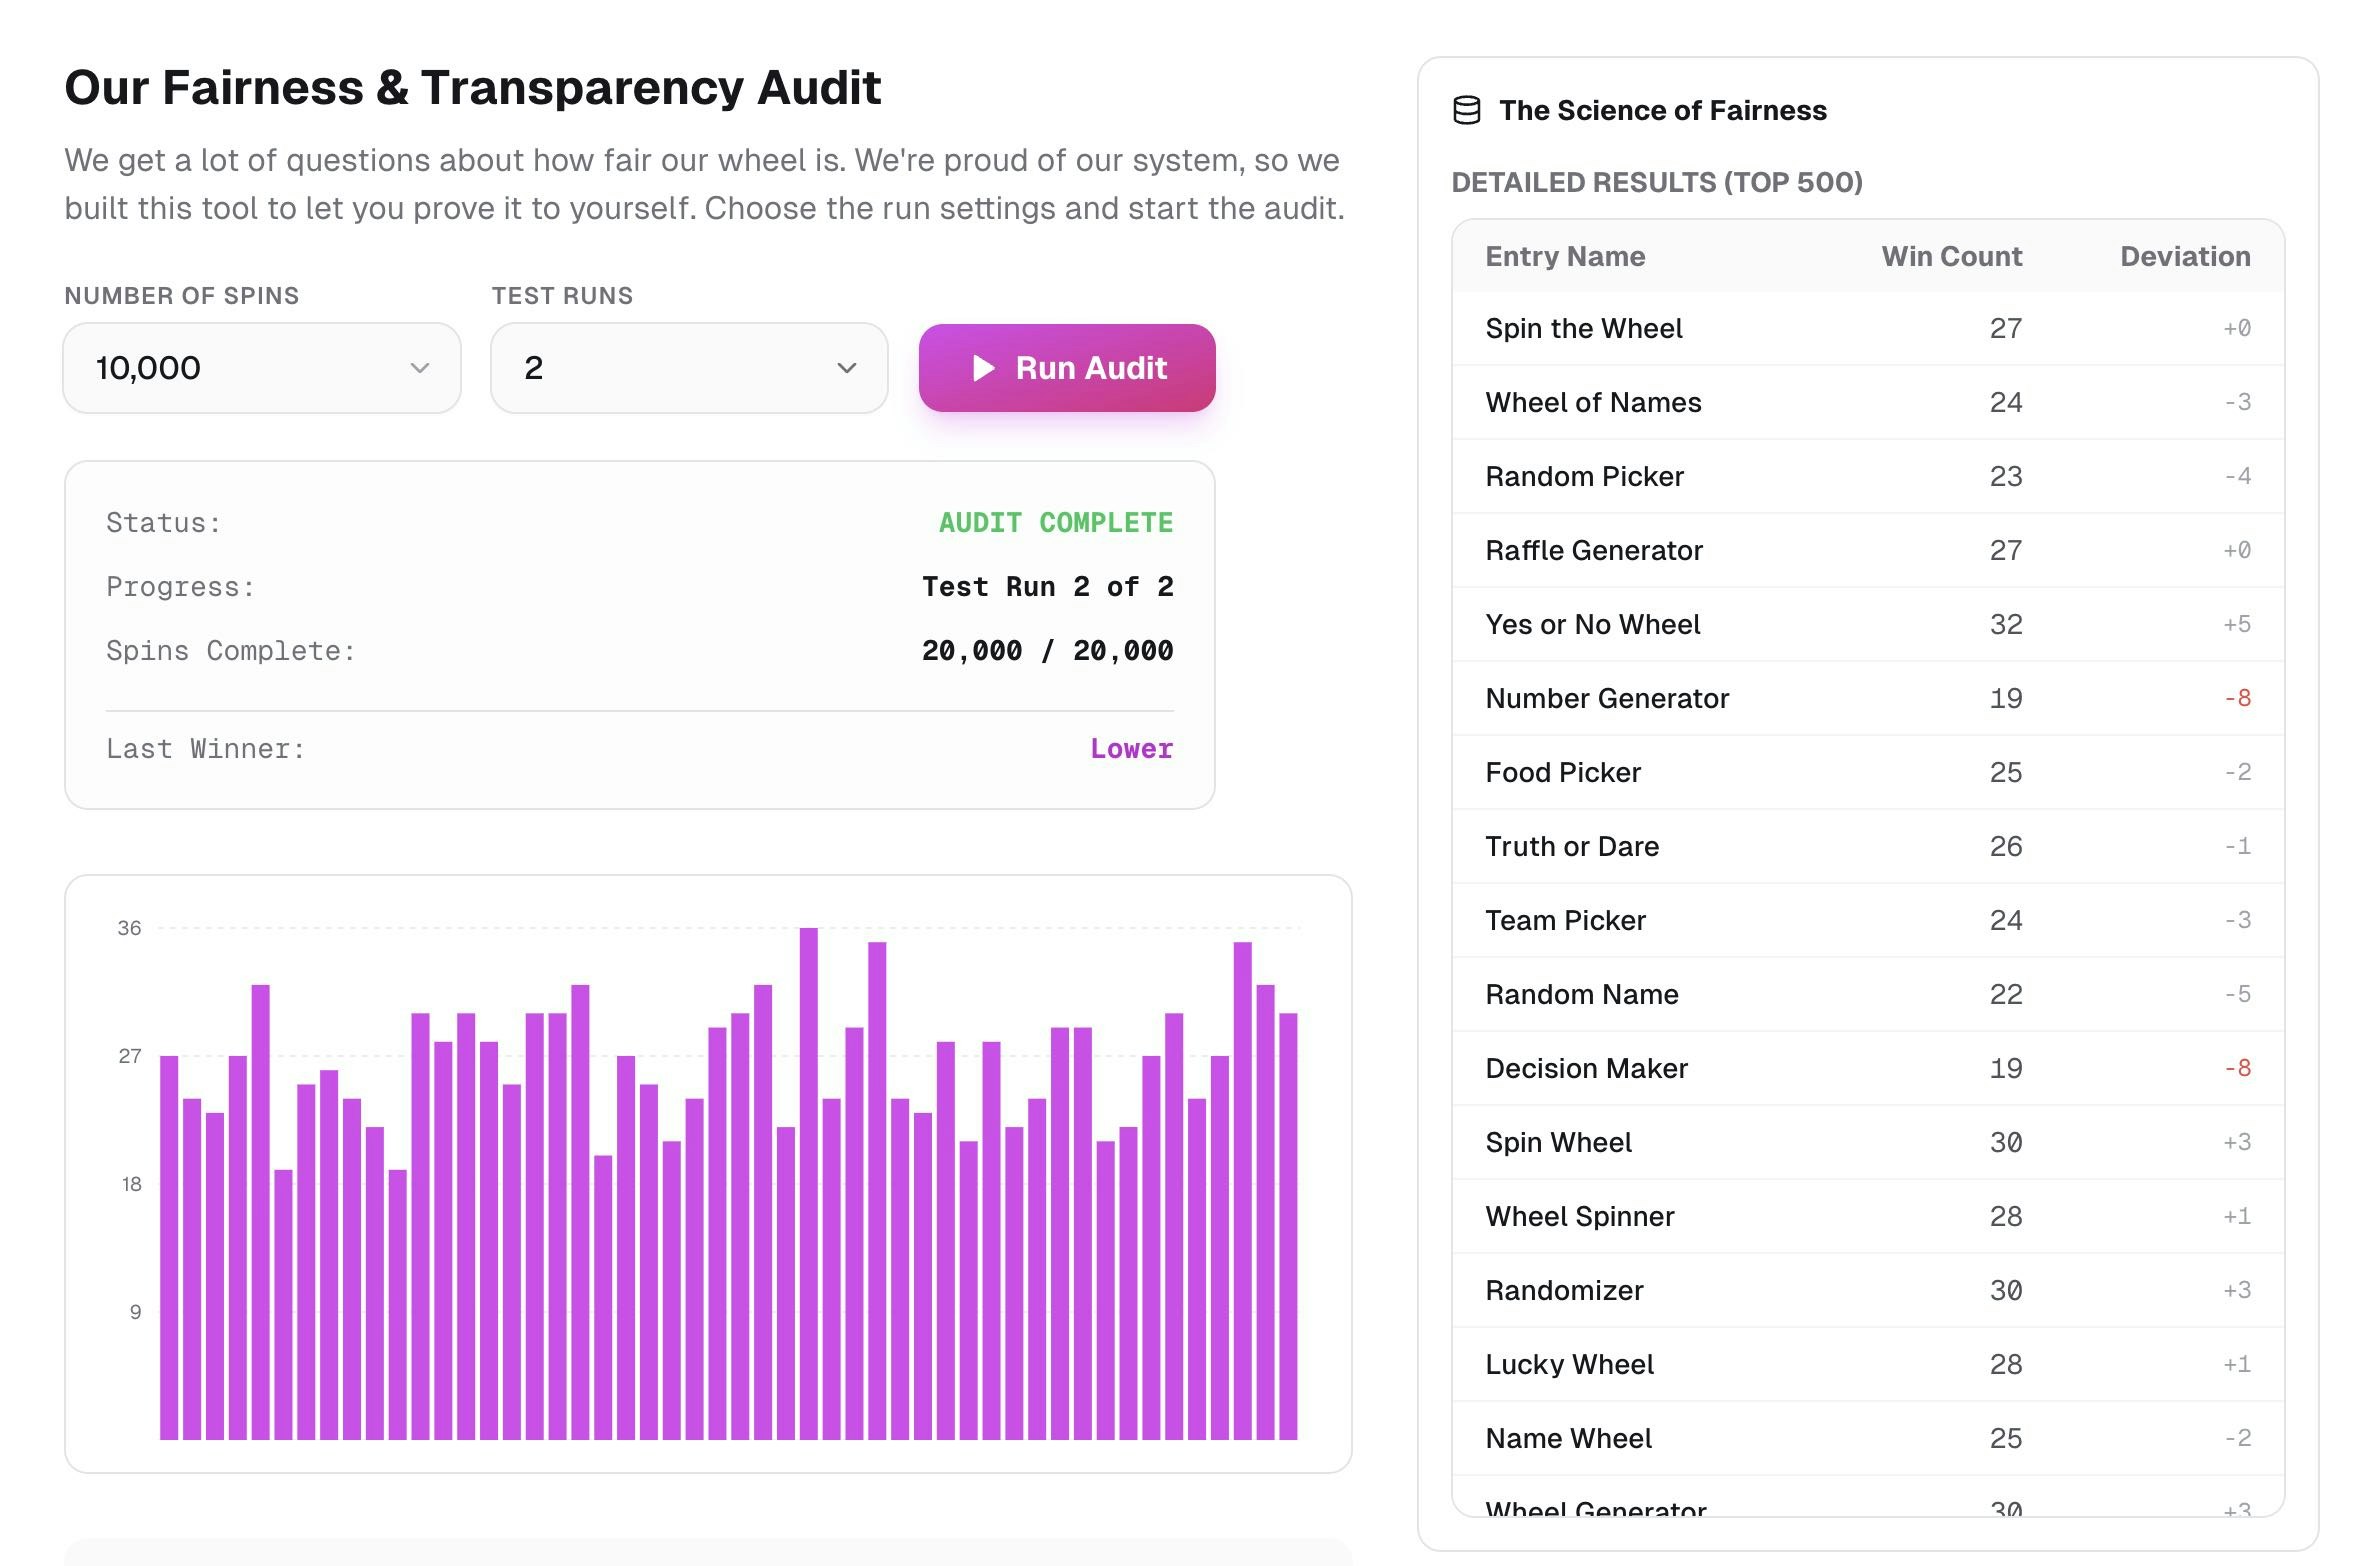This screenshot has height=1566, width=2380.
Task: Click the Entry Name column header
Action: point(1565,256)
